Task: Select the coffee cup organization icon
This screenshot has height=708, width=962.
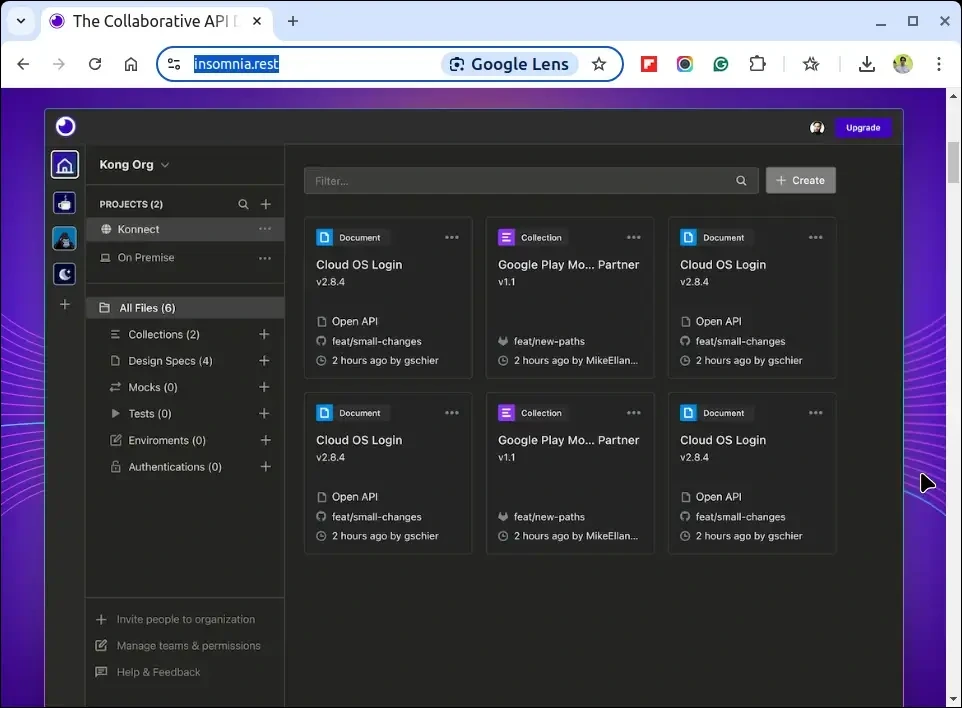Action: (x=64, y=203)
